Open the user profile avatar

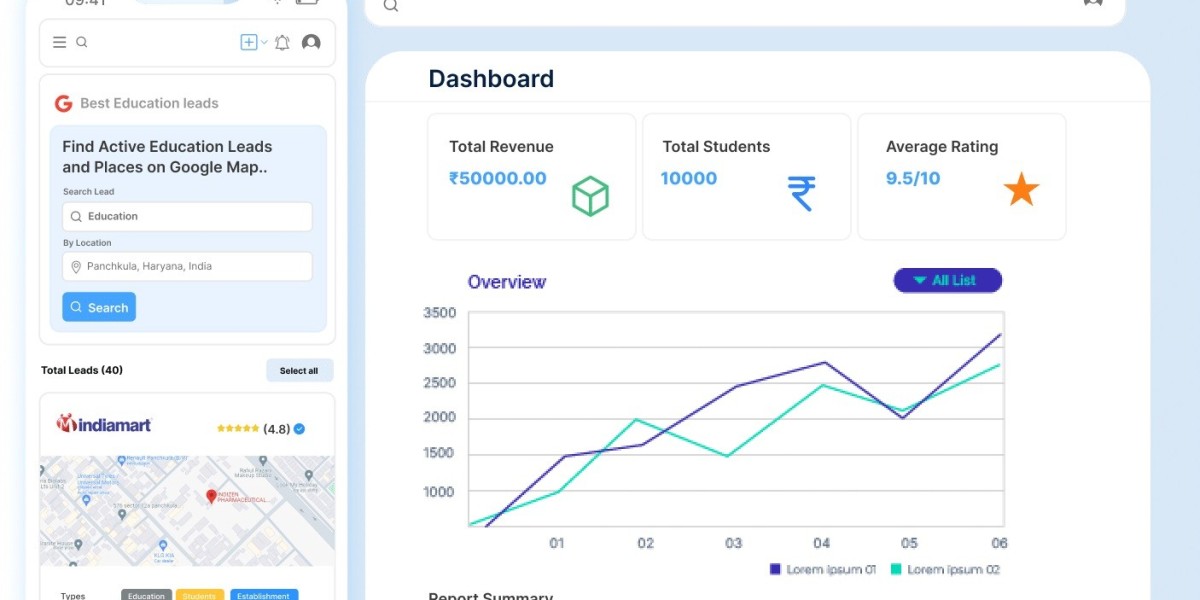311,42
